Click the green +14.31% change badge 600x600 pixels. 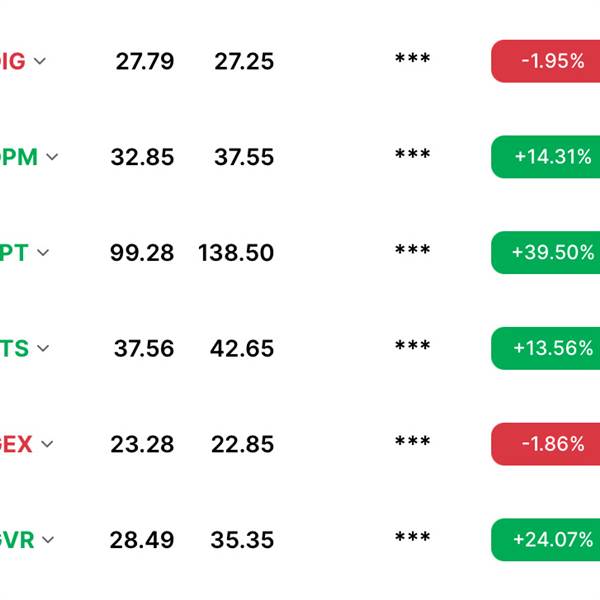tap(546, 157)
